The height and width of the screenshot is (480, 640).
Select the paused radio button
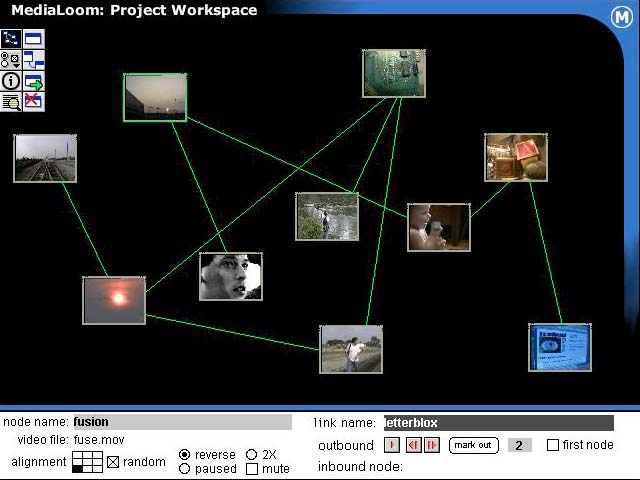point(184,469)
